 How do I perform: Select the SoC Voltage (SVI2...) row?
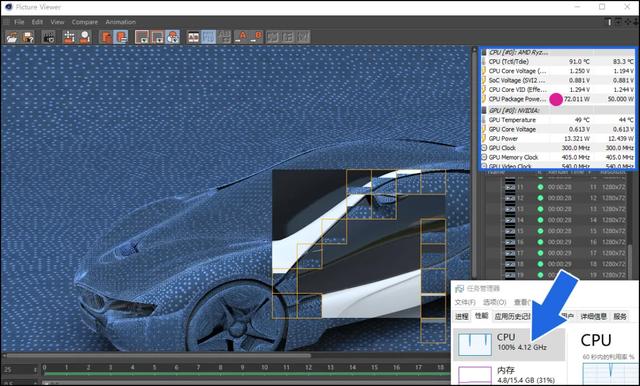pos(558,80)
